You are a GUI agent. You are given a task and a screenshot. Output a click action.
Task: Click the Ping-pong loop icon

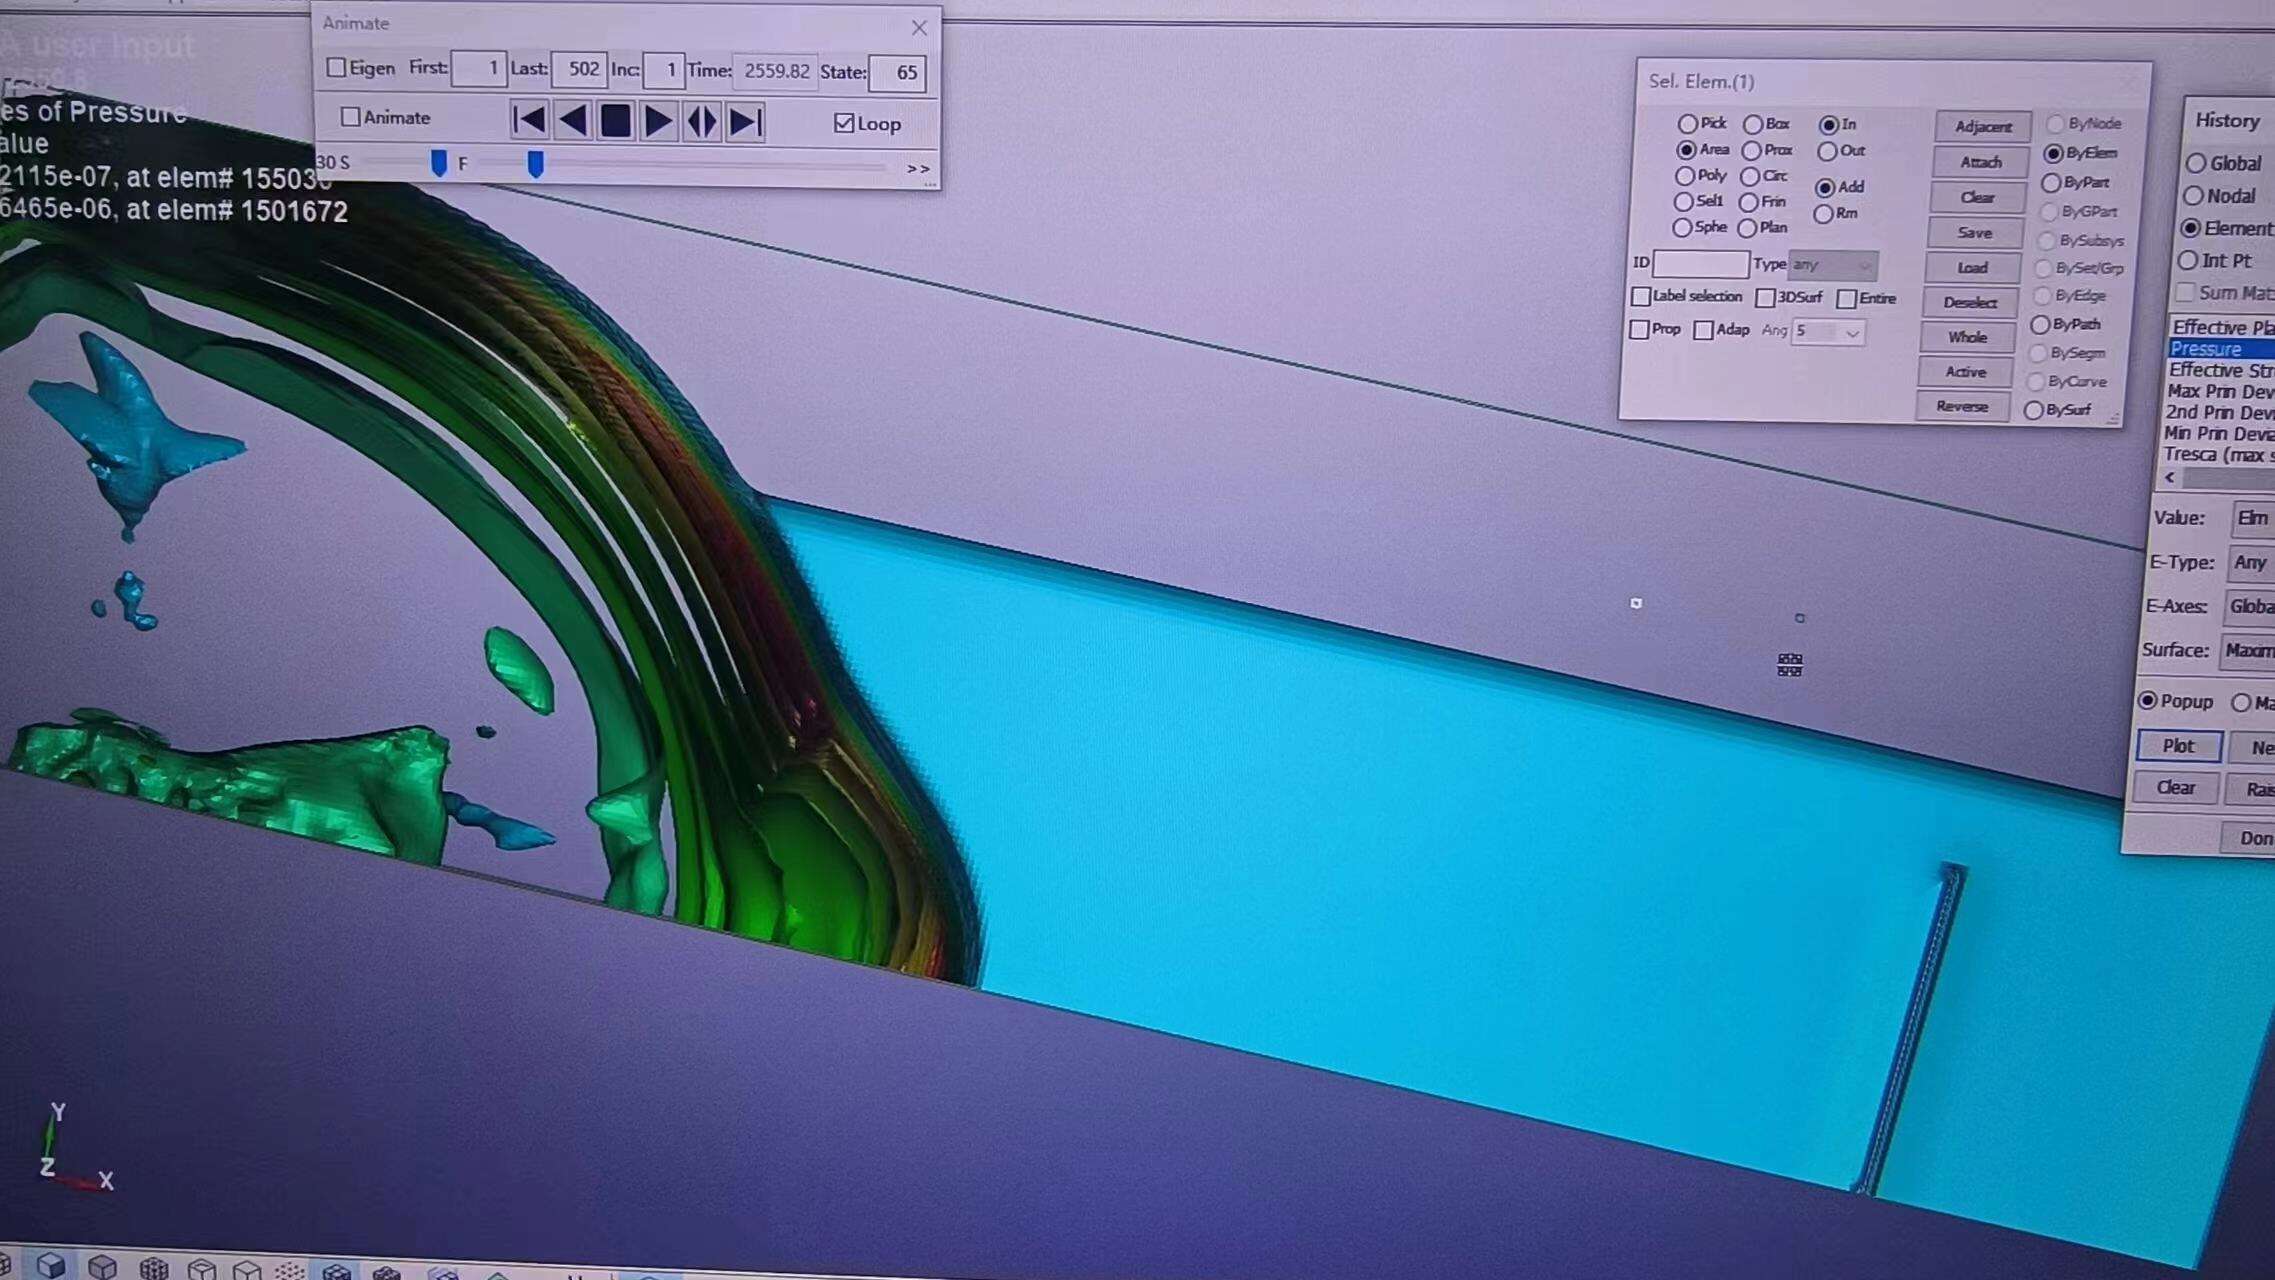(x=703, y=120)
